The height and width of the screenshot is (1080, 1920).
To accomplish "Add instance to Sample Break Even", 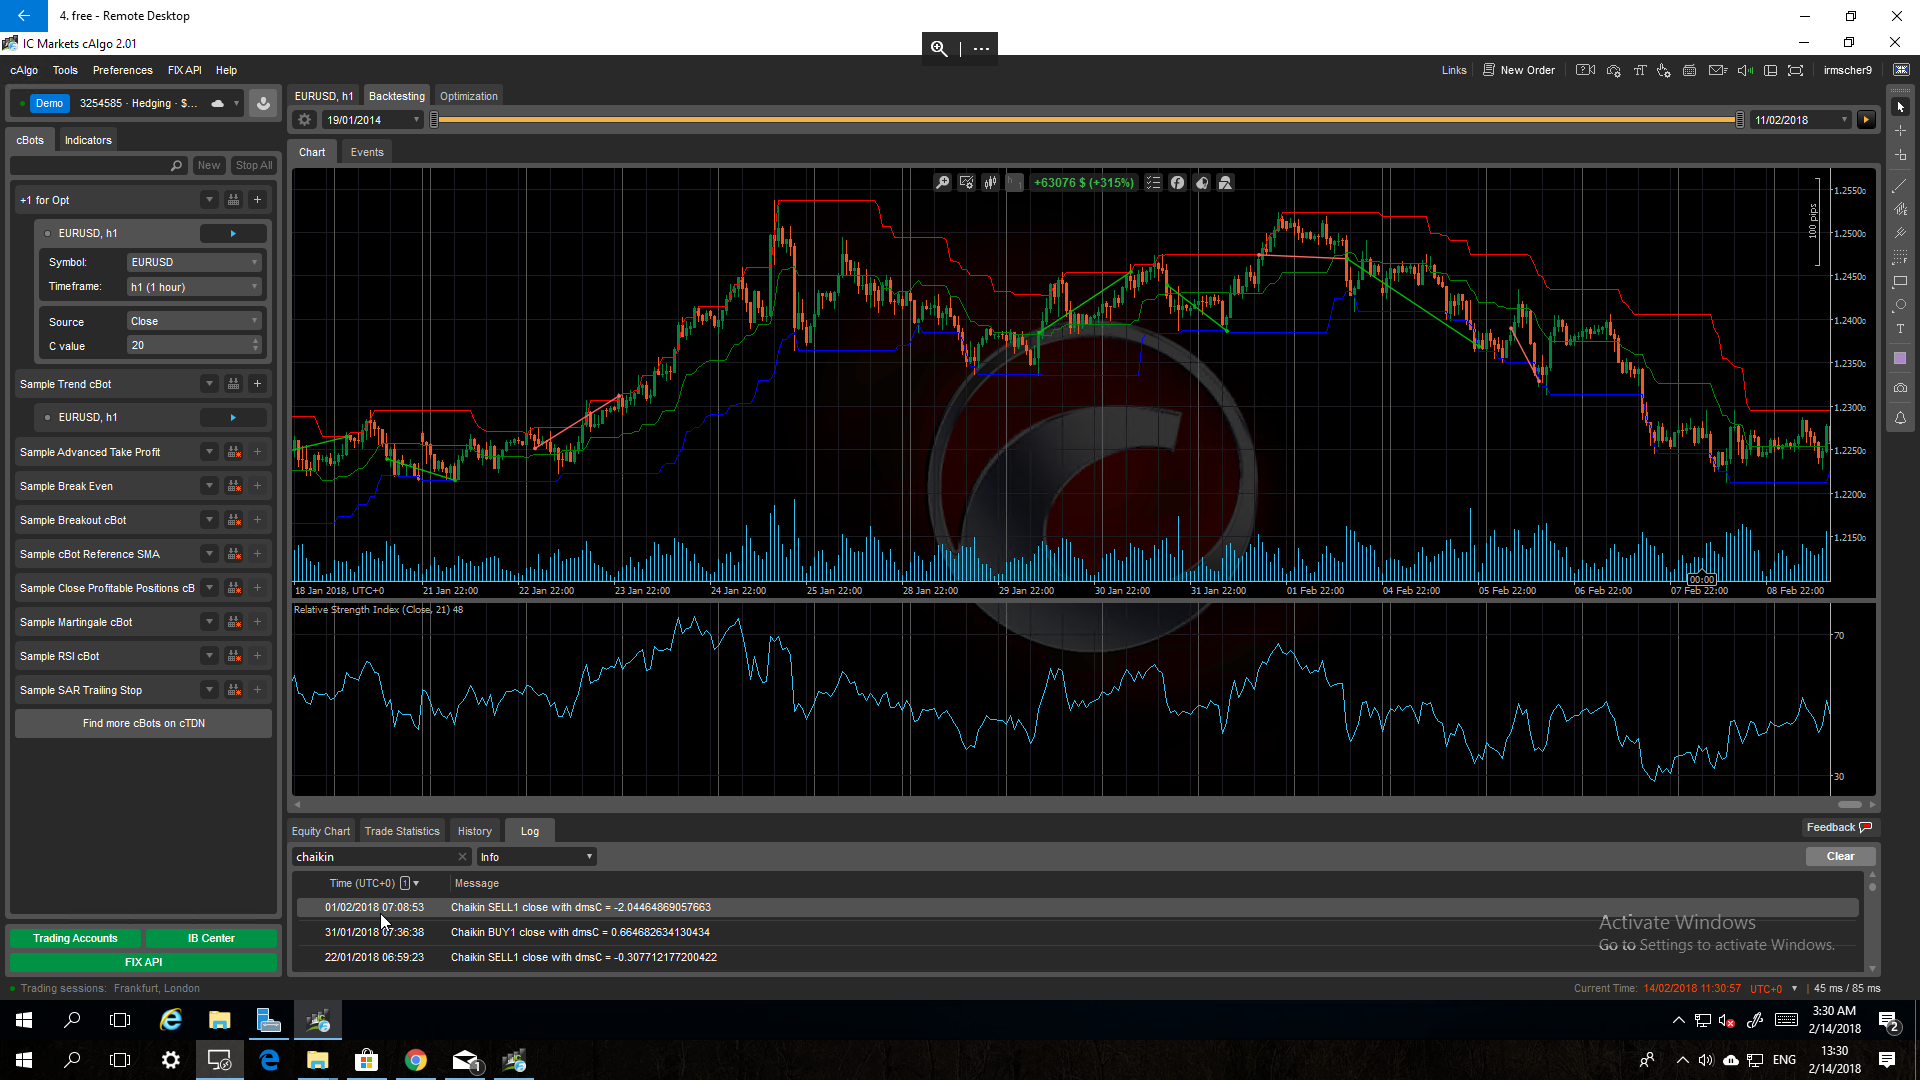I will (257, 486).
